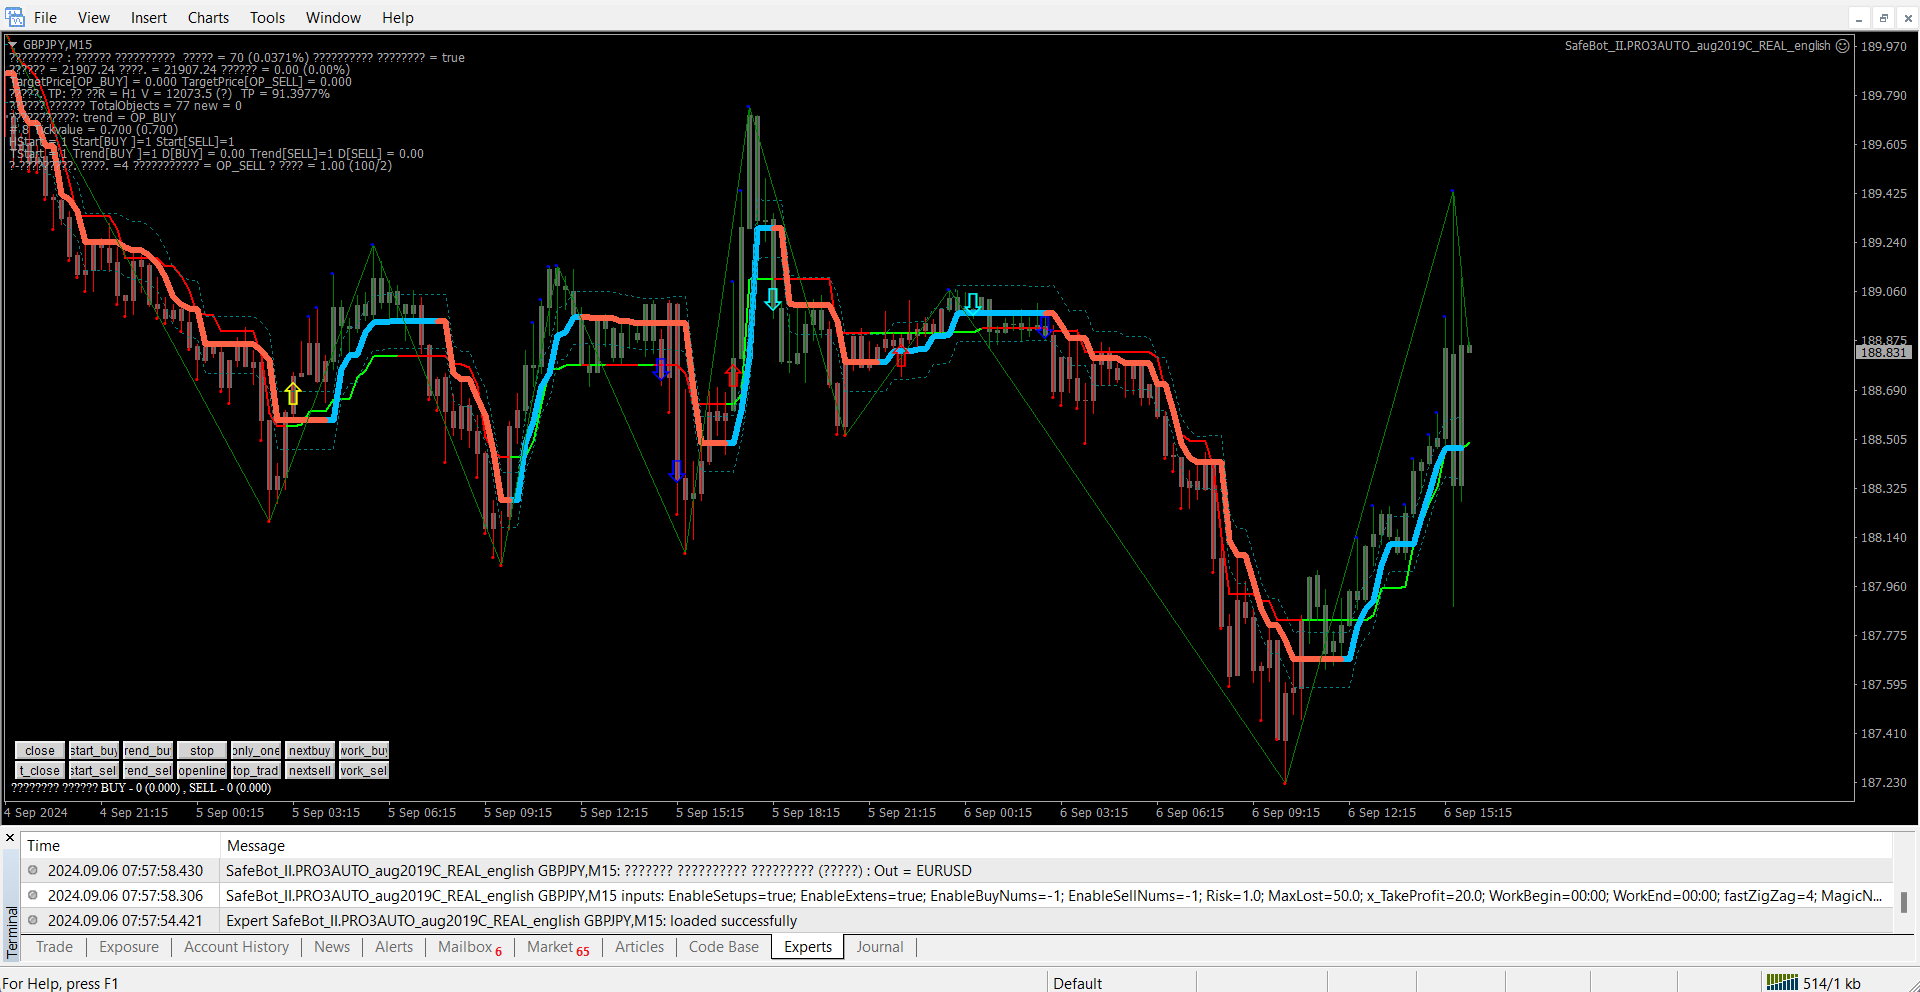Toggle the start_buy button on the chart

(x=94, y=751)
